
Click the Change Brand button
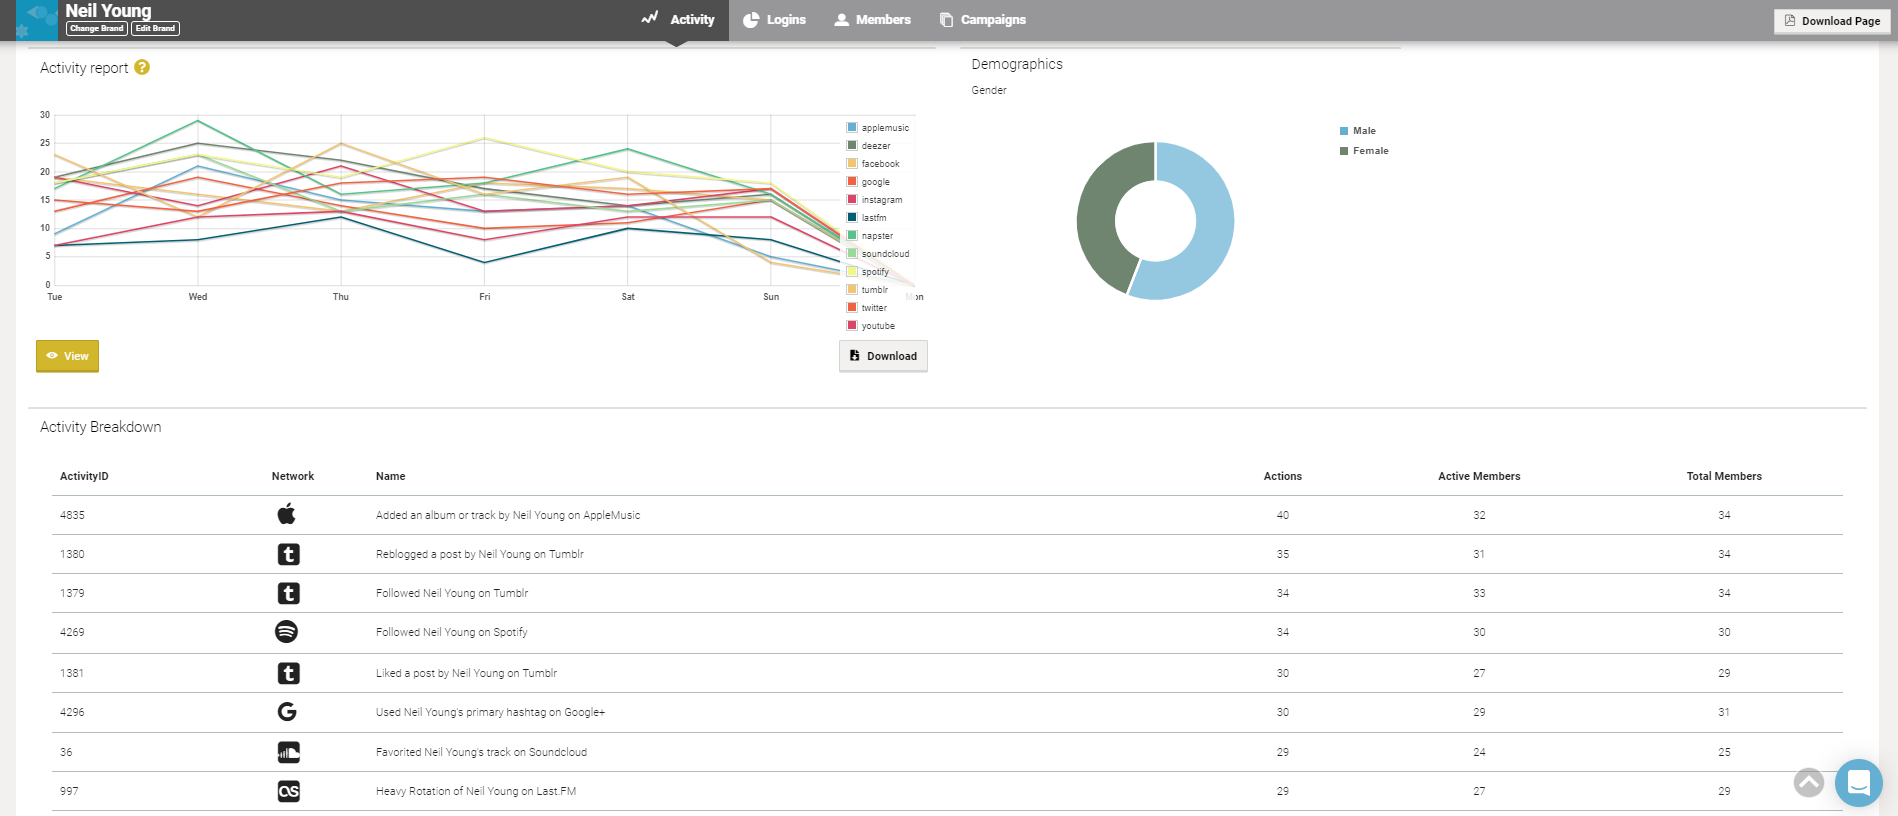pyautogui.click(x=97, y=29)
